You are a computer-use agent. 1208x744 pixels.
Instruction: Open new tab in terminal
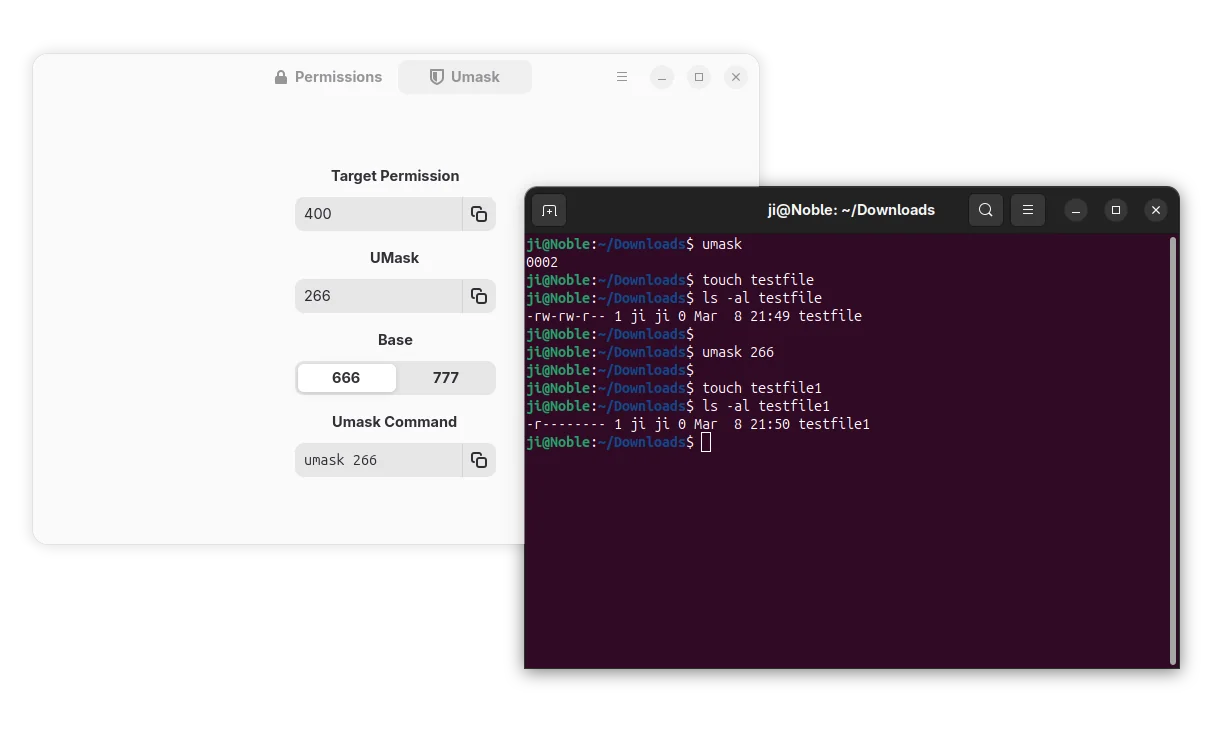tap(549, 210)
